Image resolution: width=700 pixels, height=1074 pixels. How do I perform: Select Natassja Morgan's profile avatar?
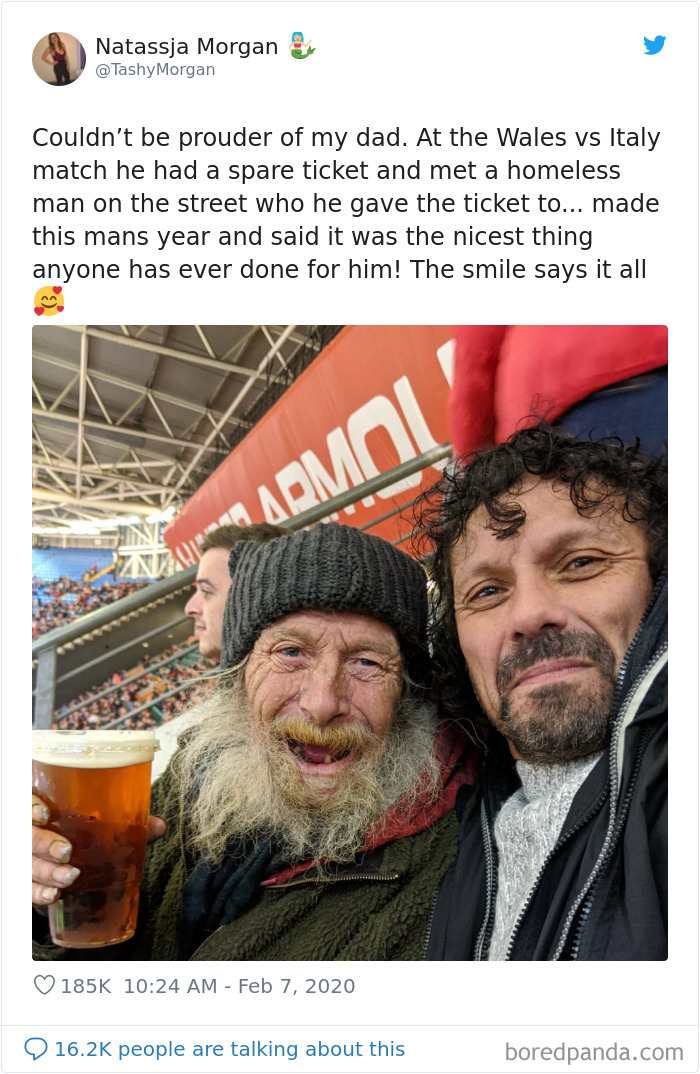59,58
